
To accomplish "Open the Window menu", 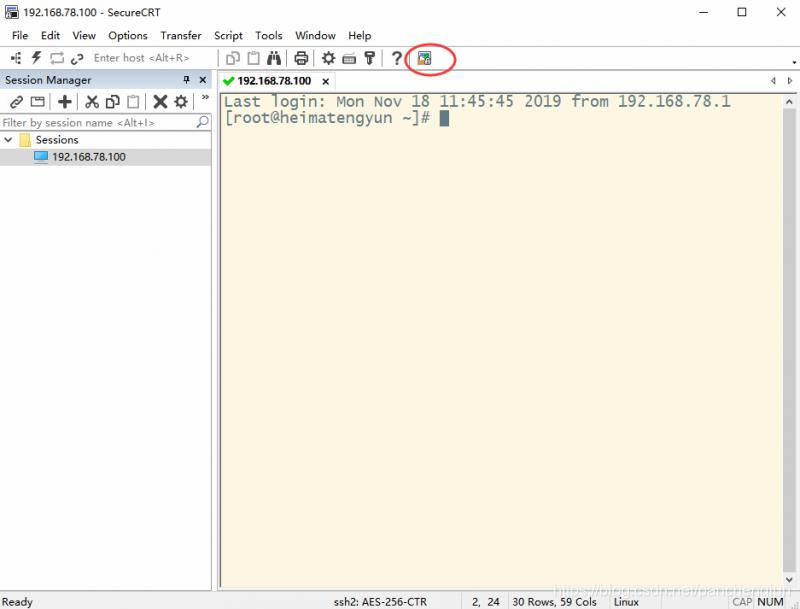I will 315,36.
